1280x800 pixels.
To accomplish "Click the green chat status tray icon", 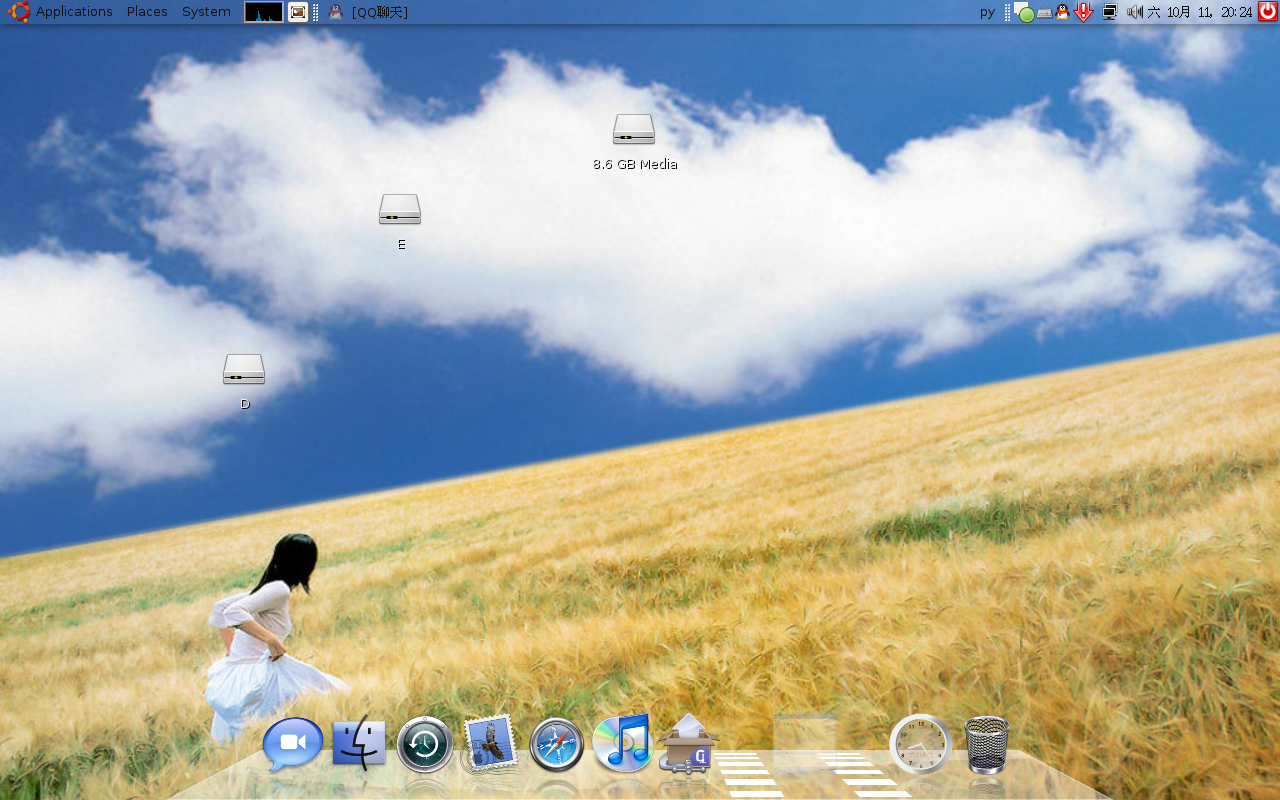I will tap(1024, 13).
